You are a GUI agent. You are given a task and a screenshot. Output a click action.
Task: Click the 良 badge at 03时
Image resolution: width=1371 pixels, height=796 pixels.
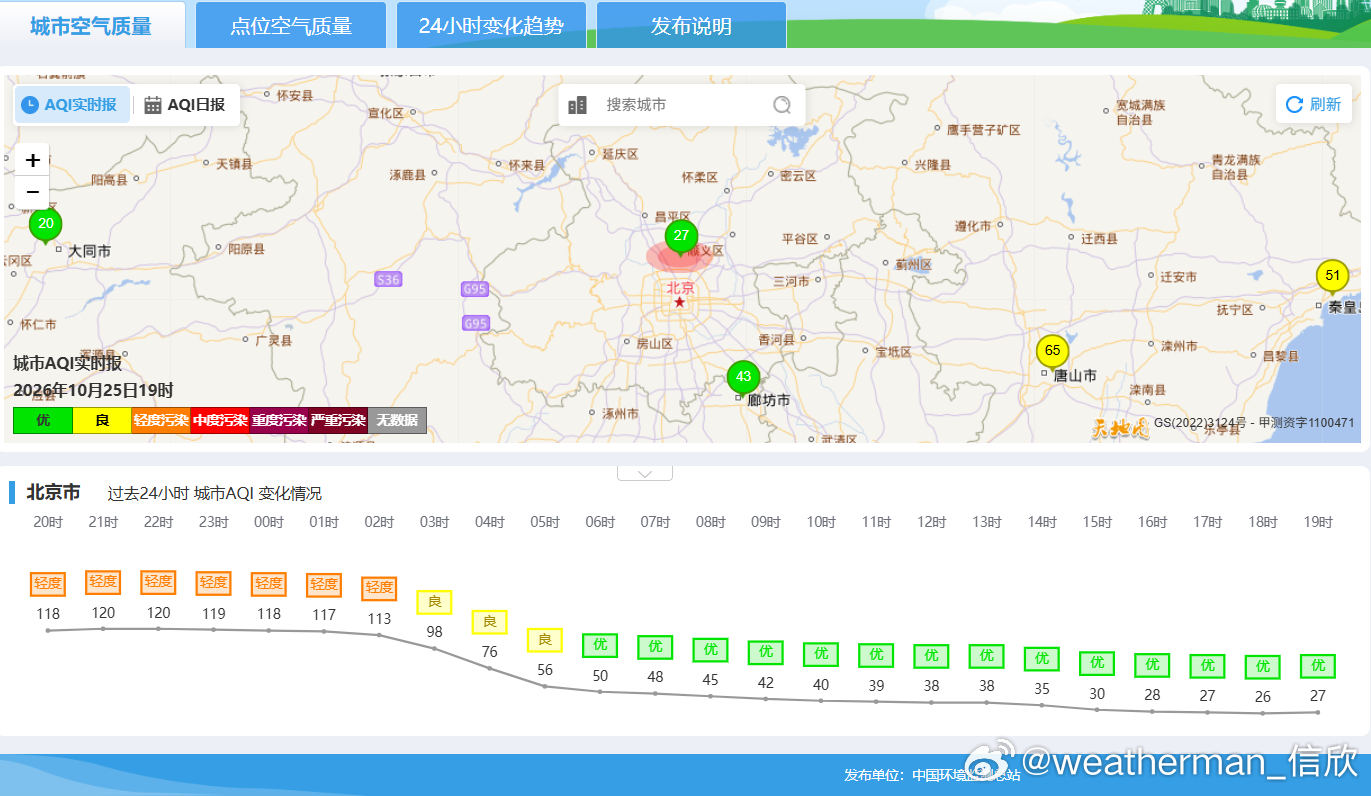pos(434,602)
